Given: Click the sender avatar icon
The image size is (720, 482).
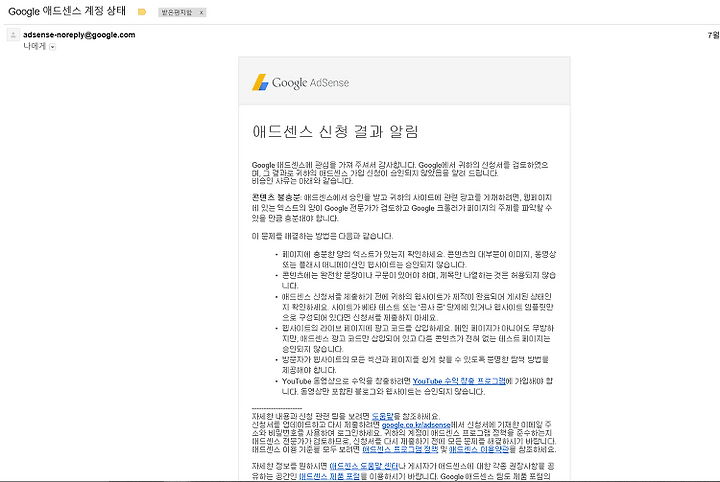Looking at the screenshot, I should click(x=13, y=35).
